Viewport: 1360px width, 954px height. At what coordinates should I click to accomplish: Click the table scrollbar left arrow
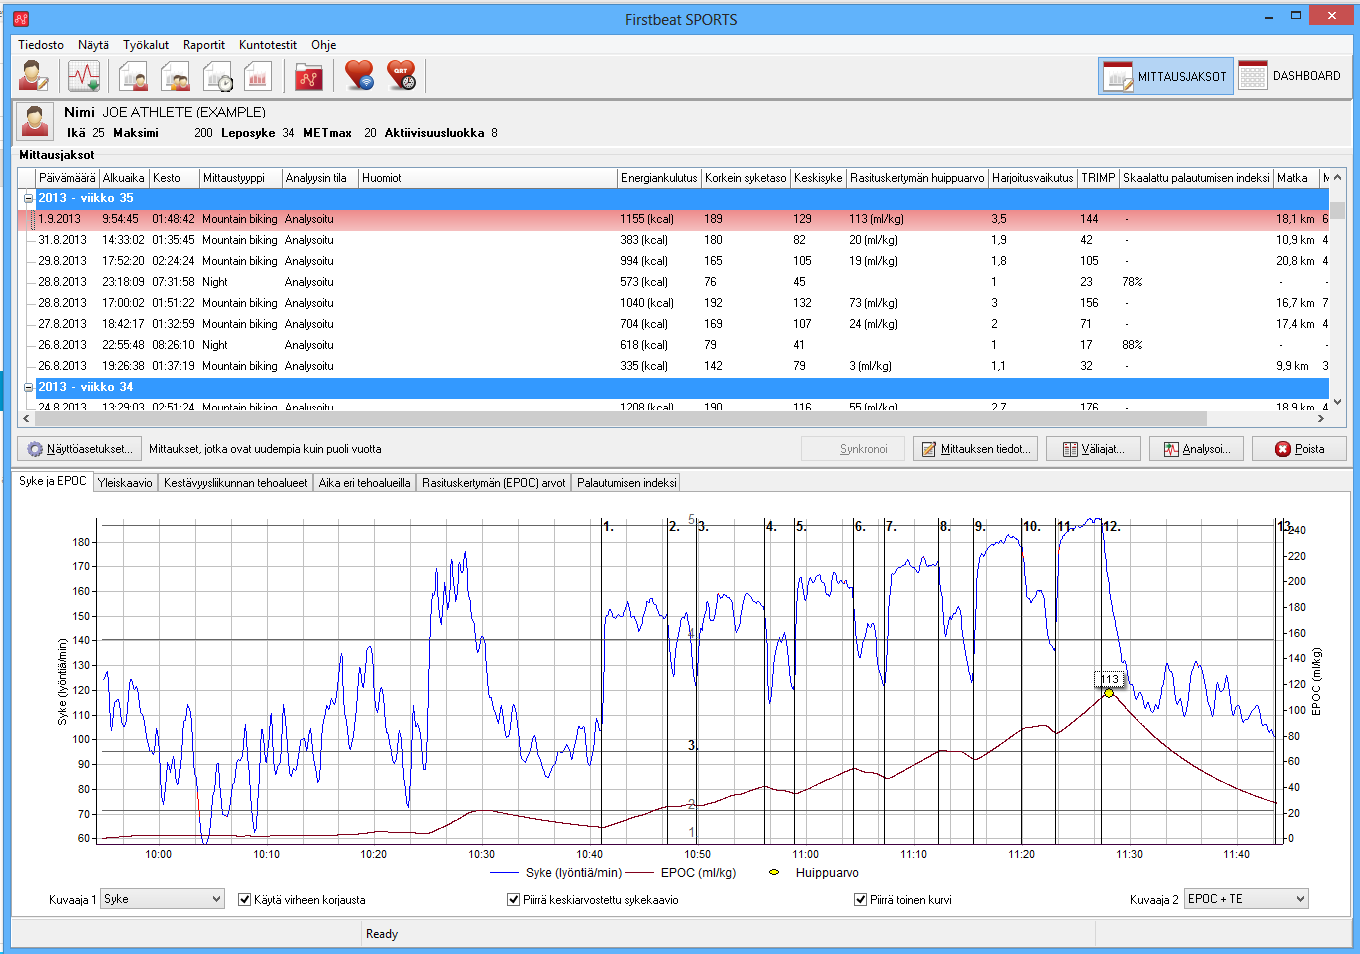point(26,418)
